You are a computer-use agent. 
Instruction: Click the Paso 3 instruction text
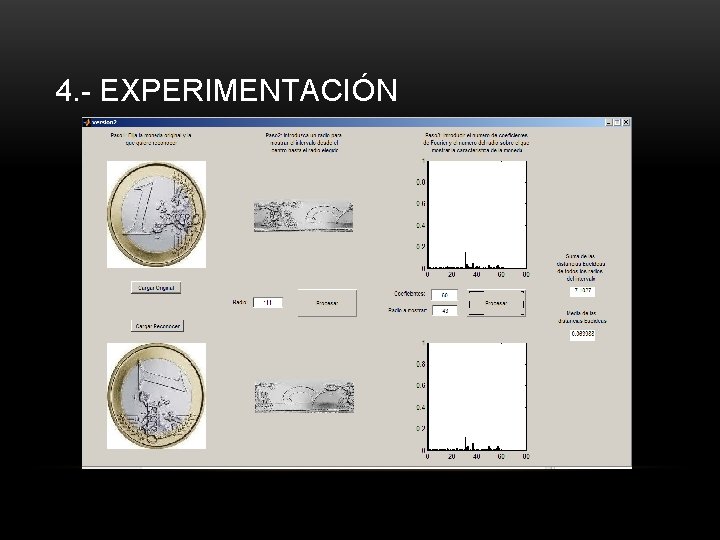click(x=477, y=142)
